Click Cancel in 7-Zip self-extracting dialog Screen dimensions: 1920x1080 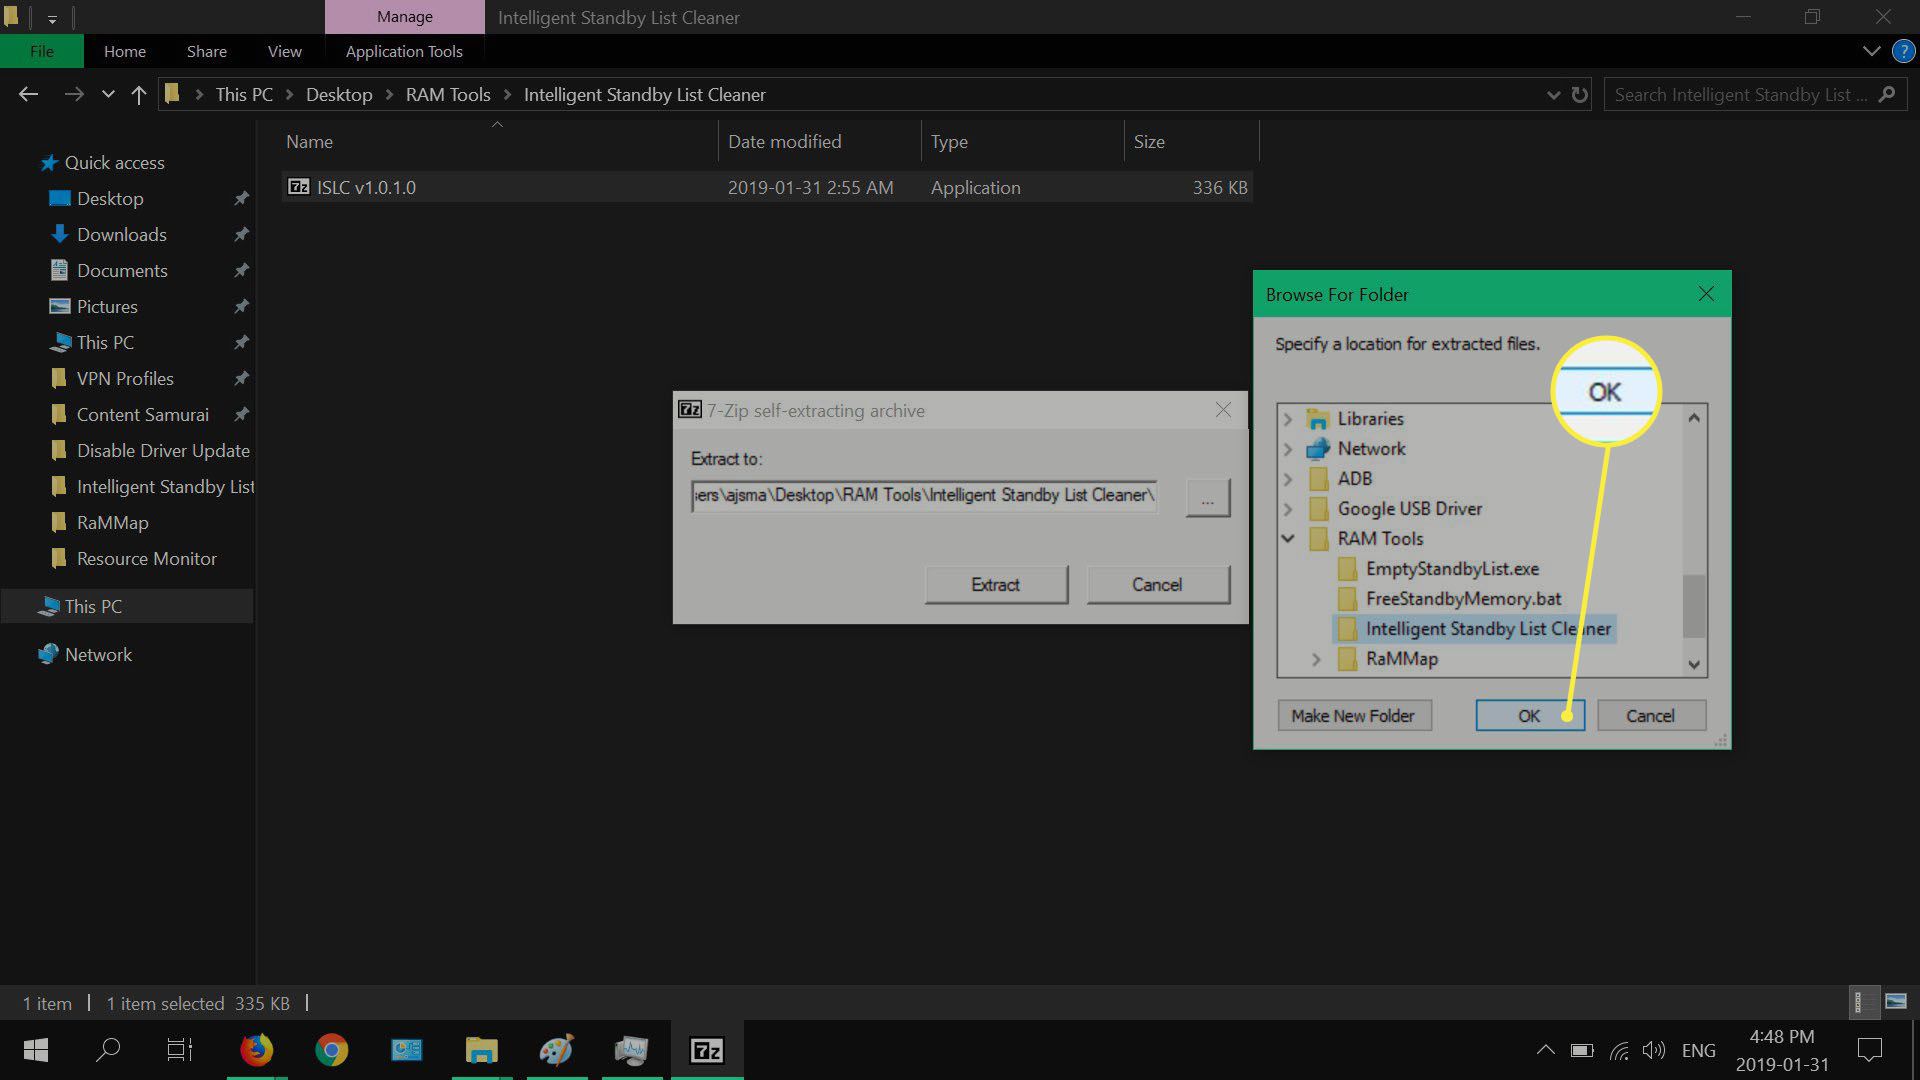pos(1157,585)
